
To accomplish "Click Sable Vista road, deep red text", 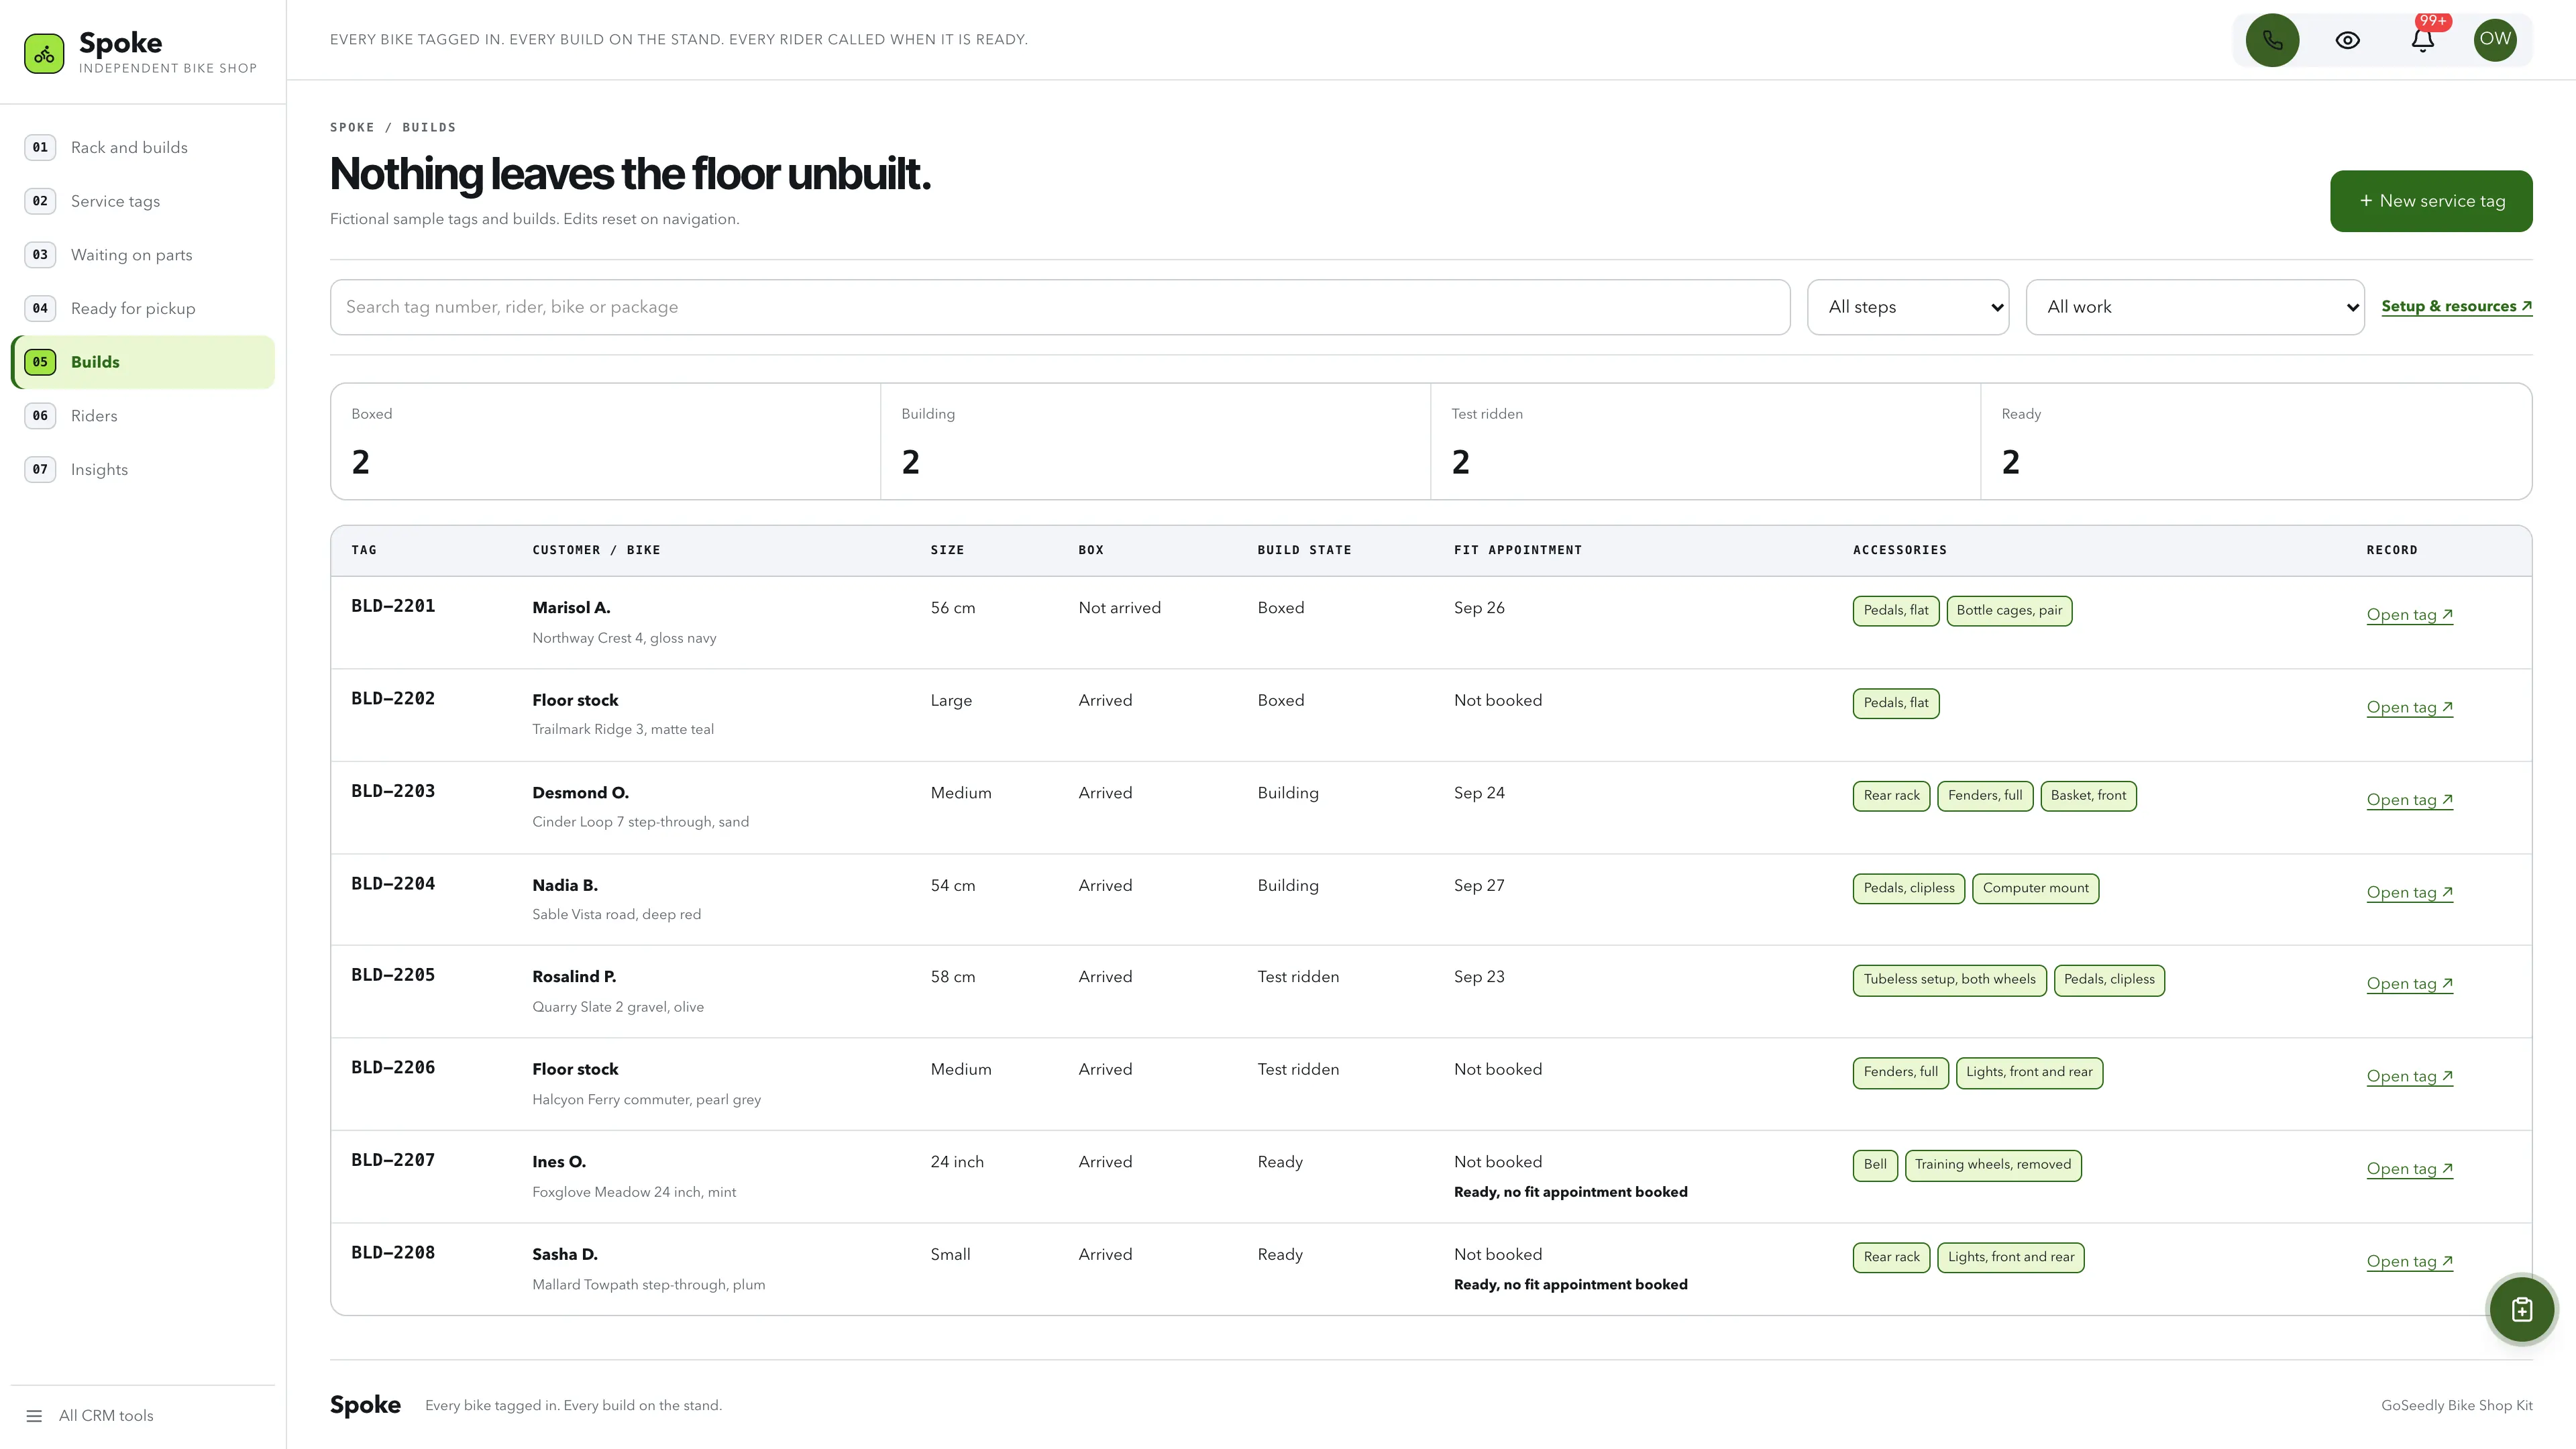I will coord(616,914).
